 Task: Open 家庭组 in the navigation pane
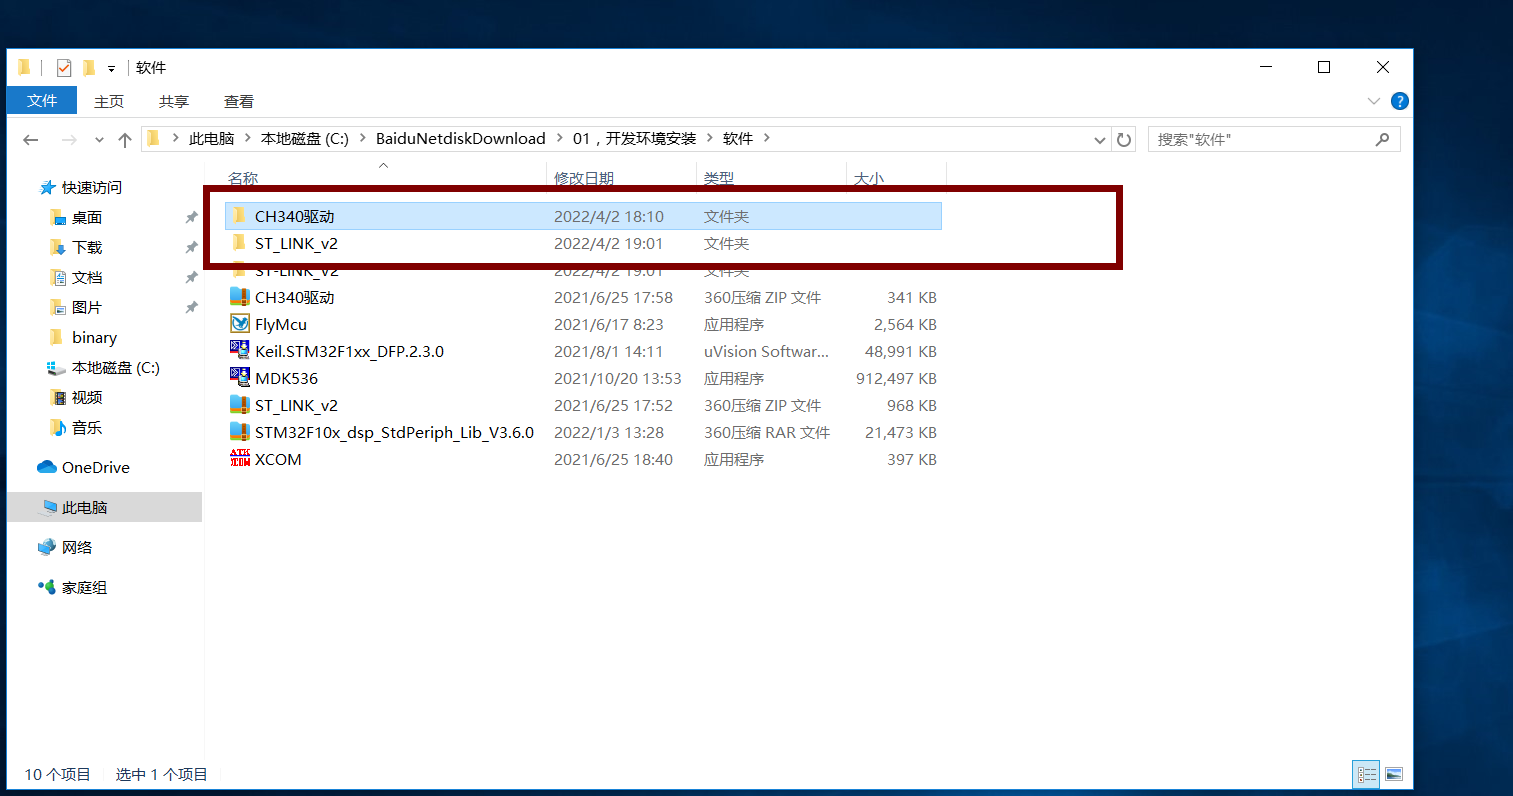click(84, 587)
